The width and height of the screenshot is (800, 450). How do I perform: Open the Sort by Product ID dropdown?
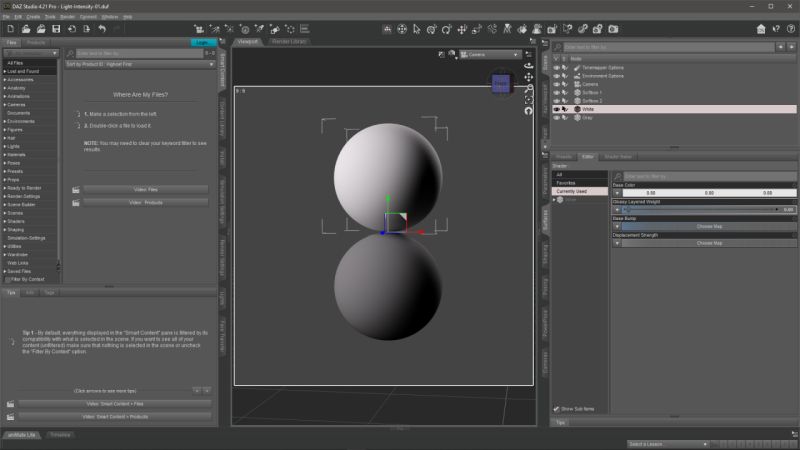(140, 64)
